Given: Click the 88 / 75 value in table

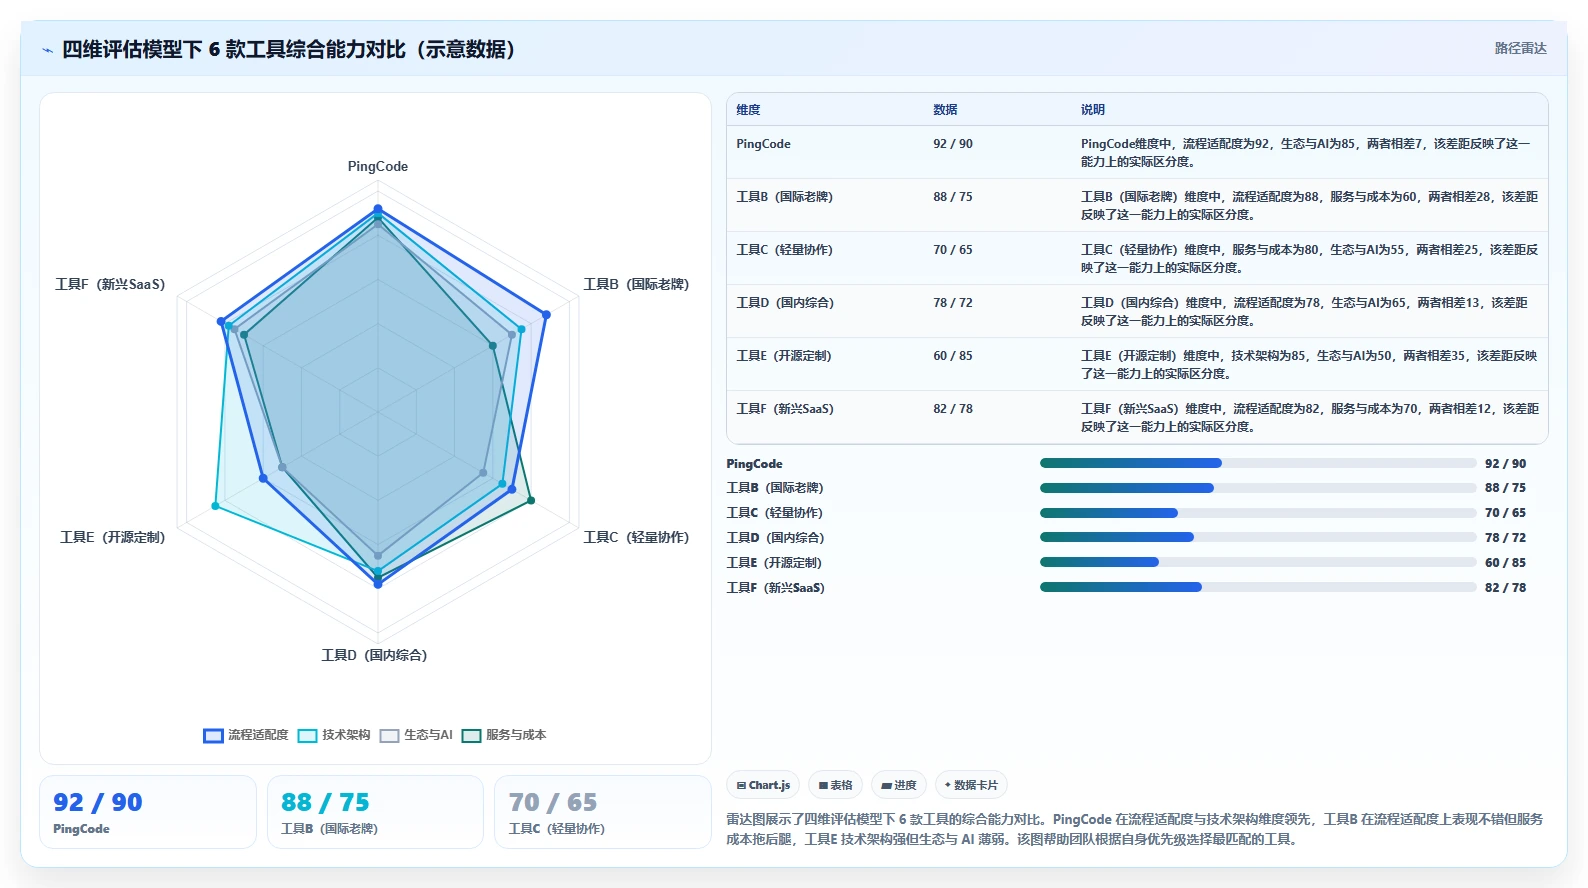Looking at the screenshot, I should pyautogui.click(x=953, y=197).
